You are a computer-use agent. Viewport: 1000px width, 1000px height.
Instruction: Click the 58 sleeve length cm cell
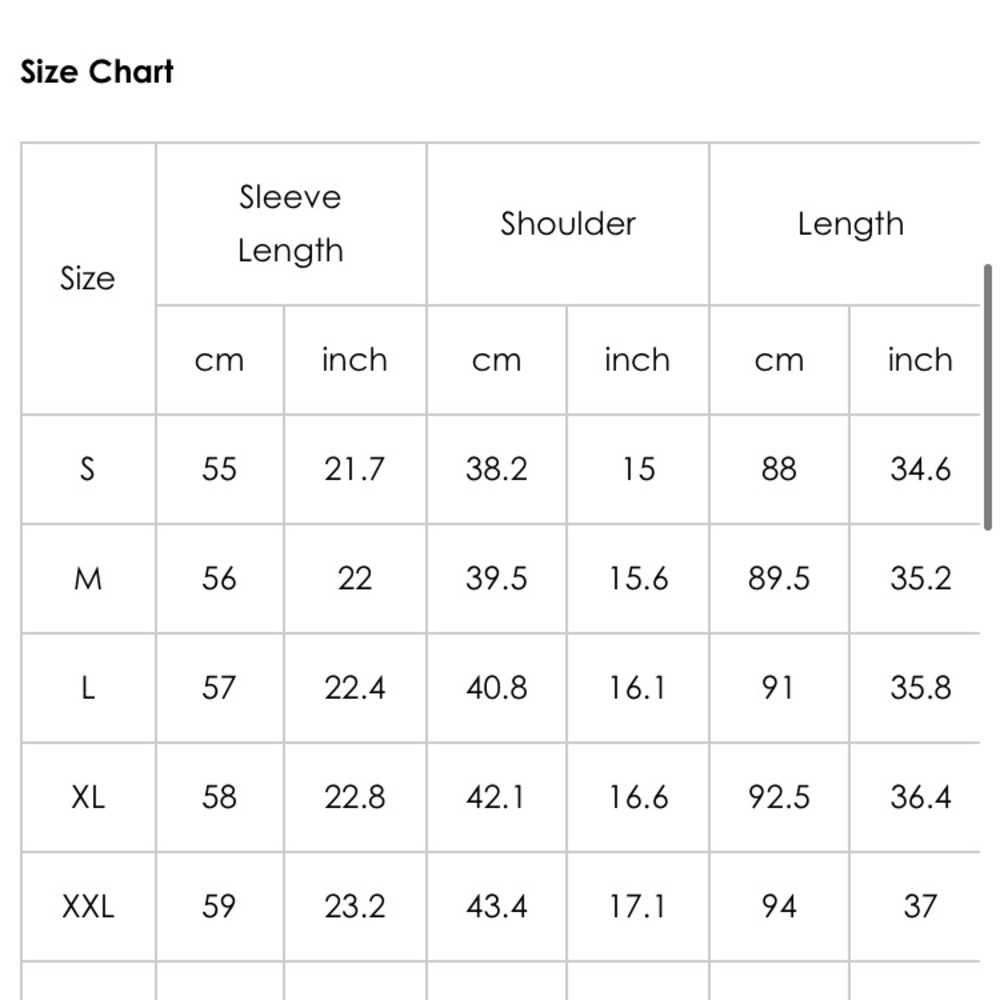(x=219, y=797)
